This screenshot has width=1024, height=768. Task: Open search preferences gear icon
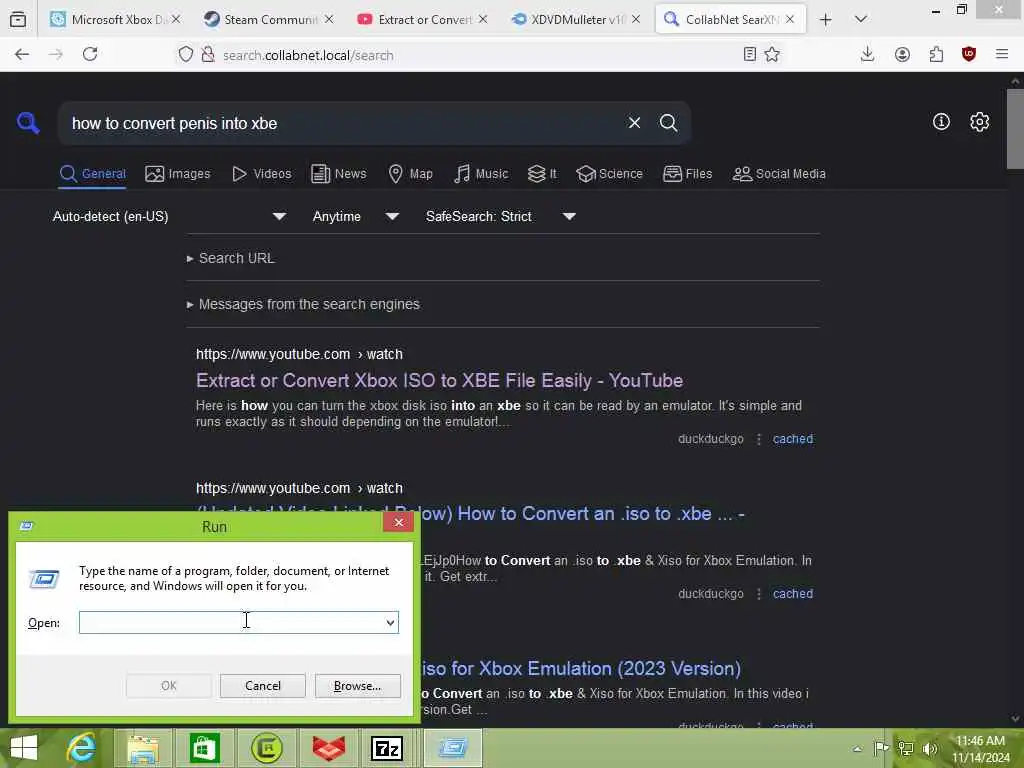[979, 121]
